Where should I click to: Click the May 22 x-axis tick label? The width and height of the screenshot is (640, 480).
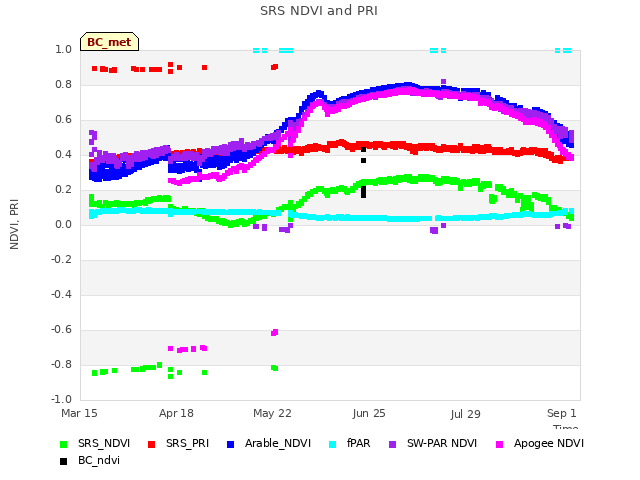pyautogui.click(x=272, y=413)
